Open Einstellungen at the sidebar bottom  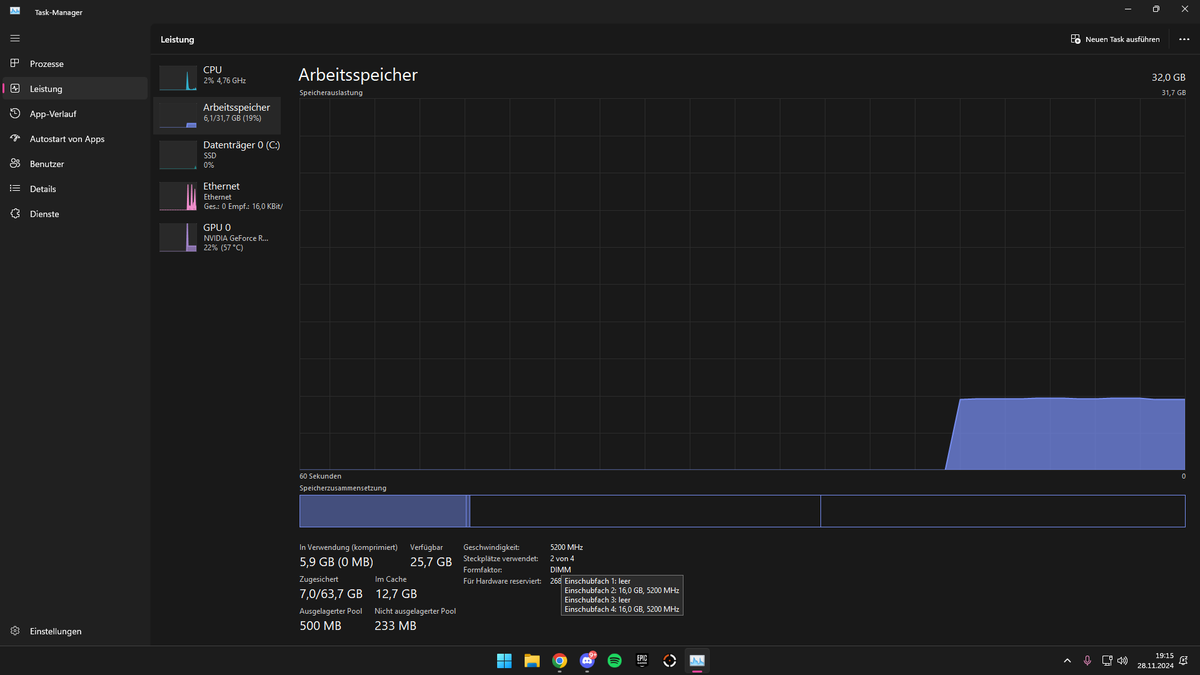coord(75,631)
